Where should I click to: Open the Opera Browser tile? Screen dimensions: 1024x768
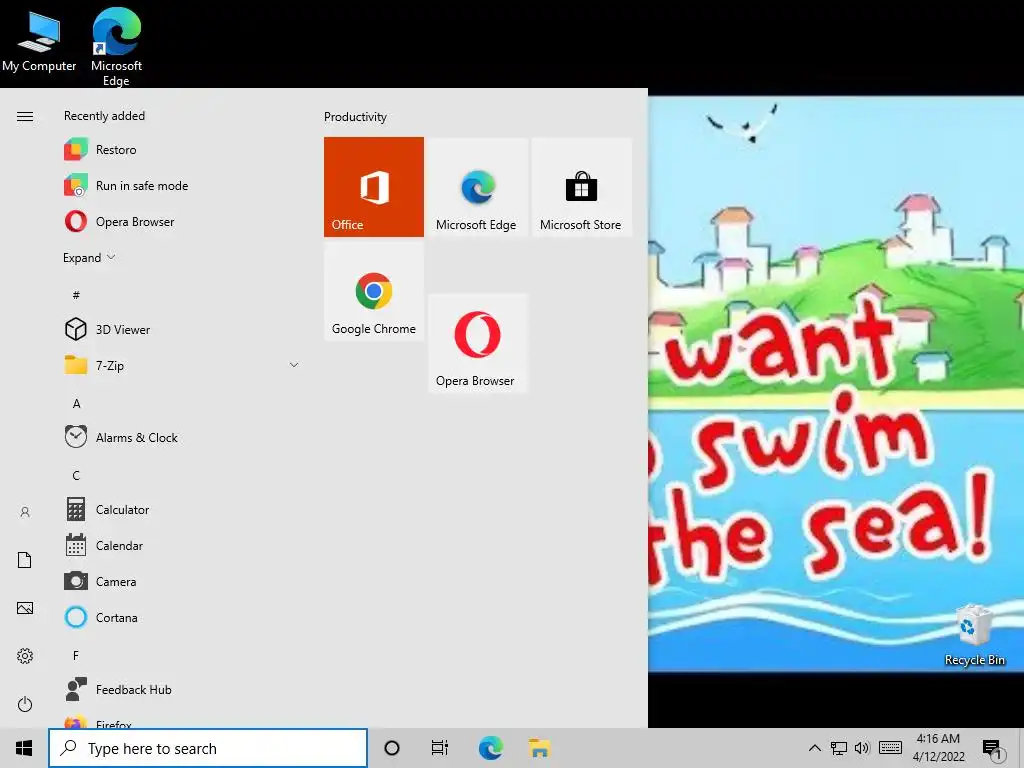(x=477, y=343)
